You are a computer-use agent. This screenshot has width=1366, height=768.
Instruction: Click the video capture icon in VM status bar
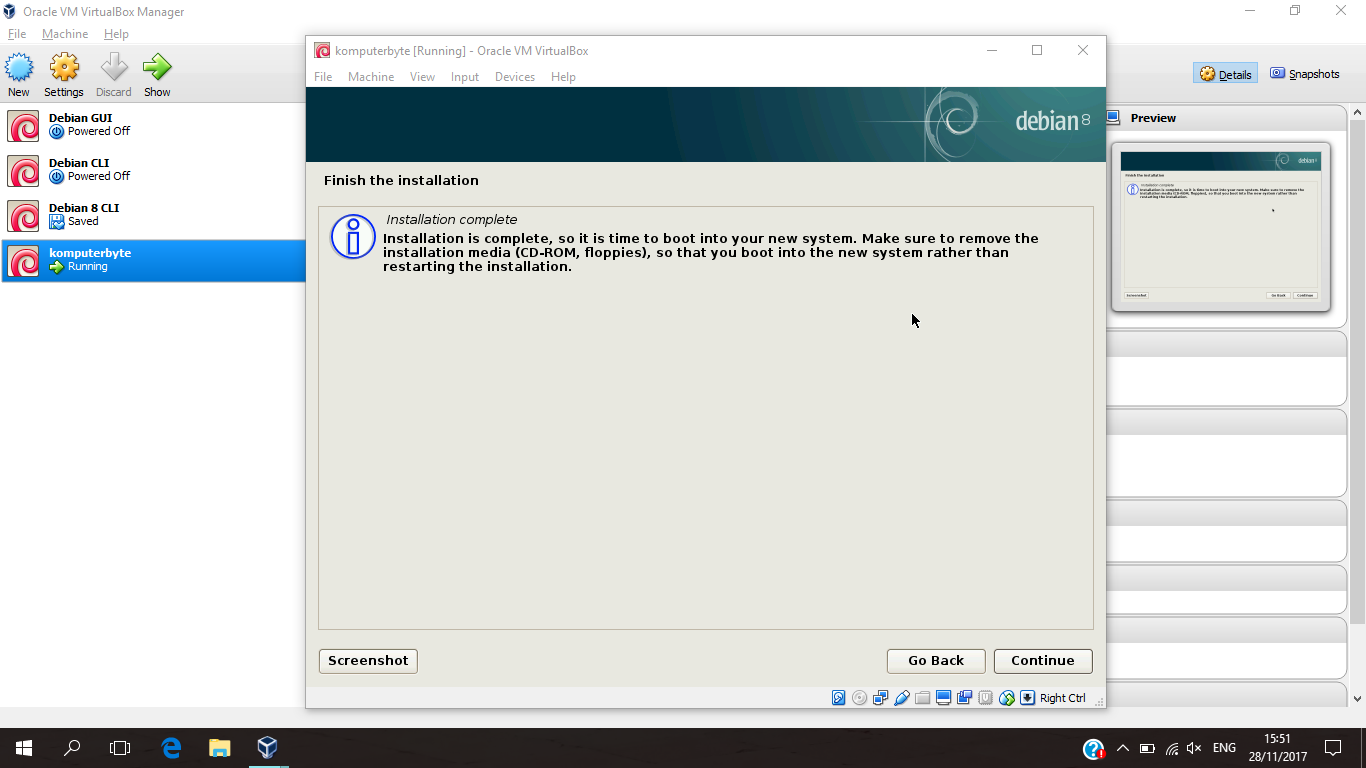(x=965, y=698)
